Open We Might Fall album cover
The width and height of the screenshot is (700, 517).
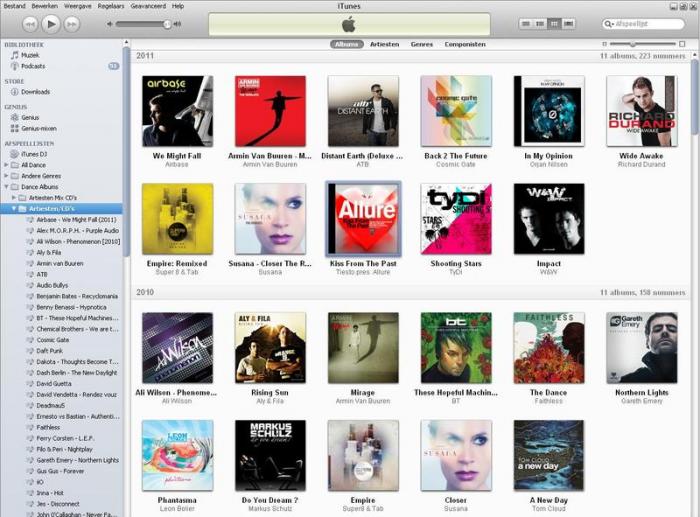[x=177, y=111]
